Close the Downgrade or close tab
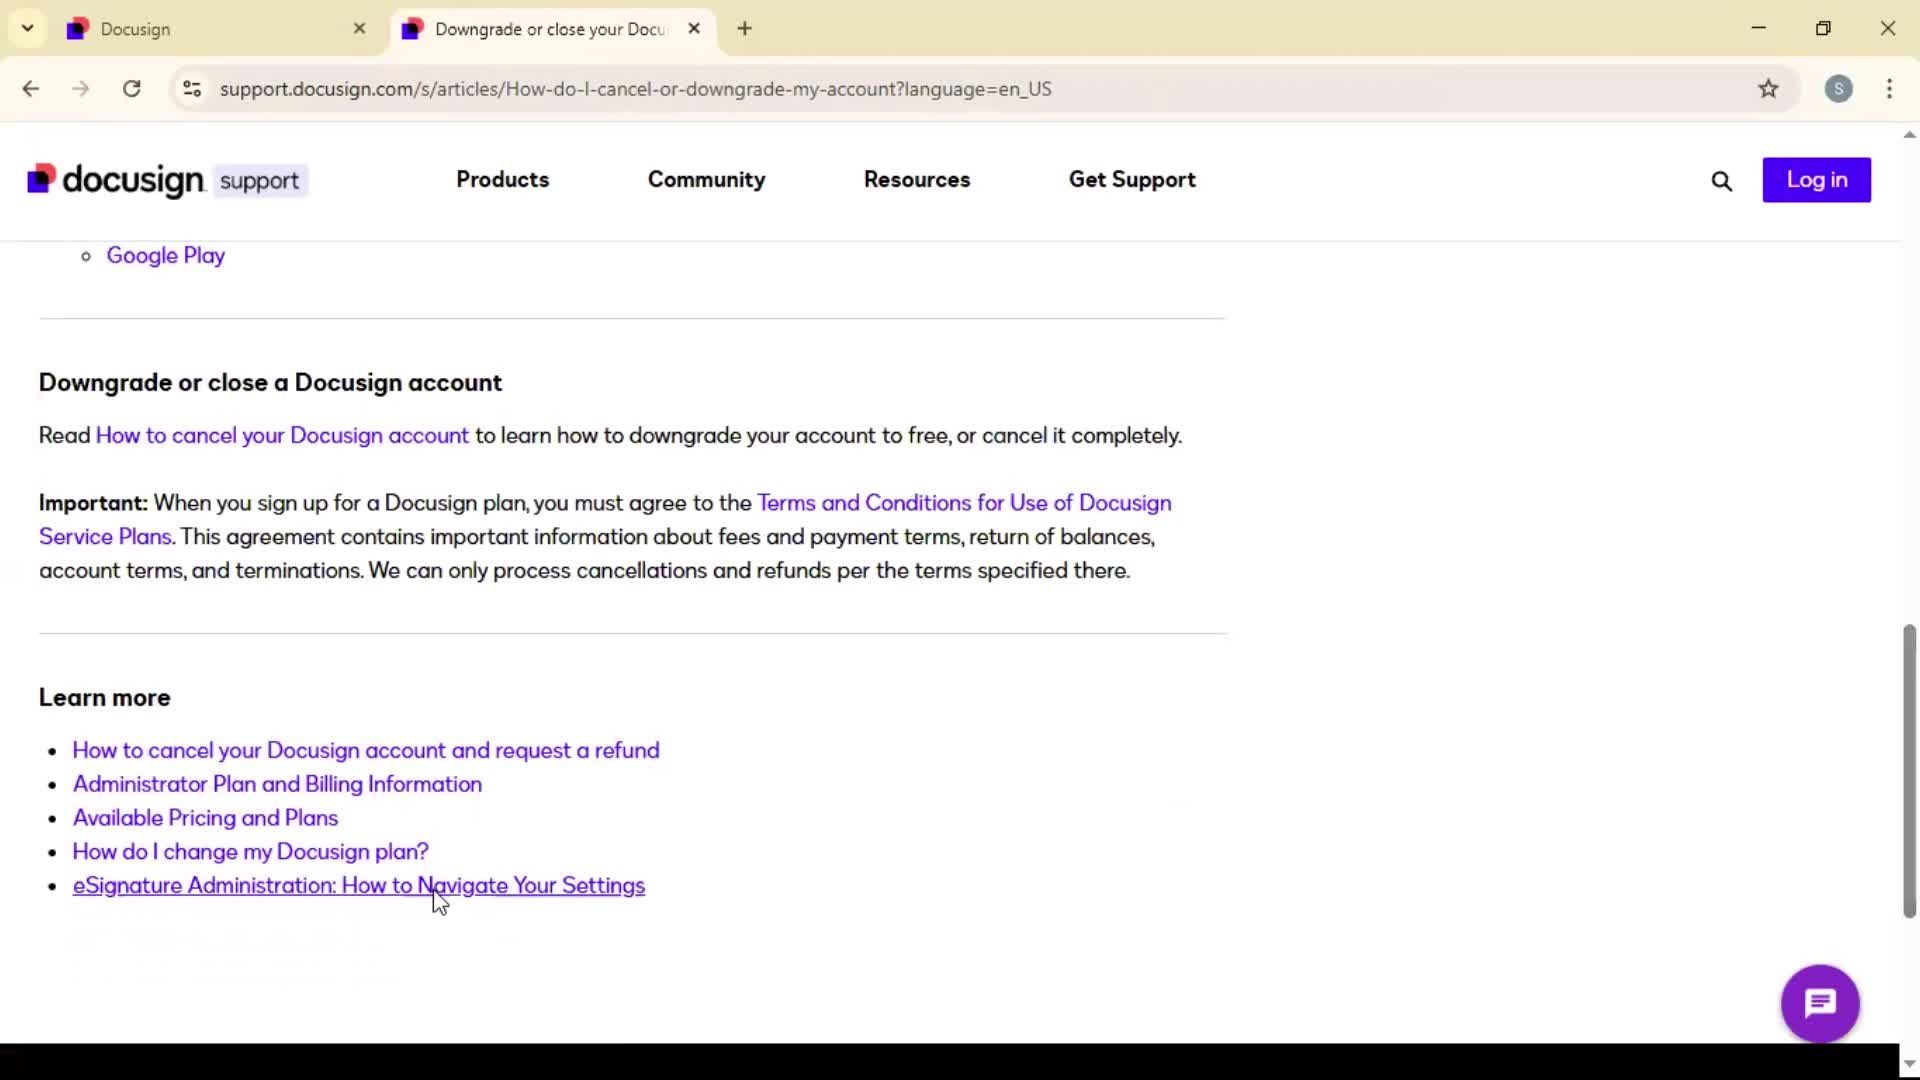 click(x=694, y=29)
